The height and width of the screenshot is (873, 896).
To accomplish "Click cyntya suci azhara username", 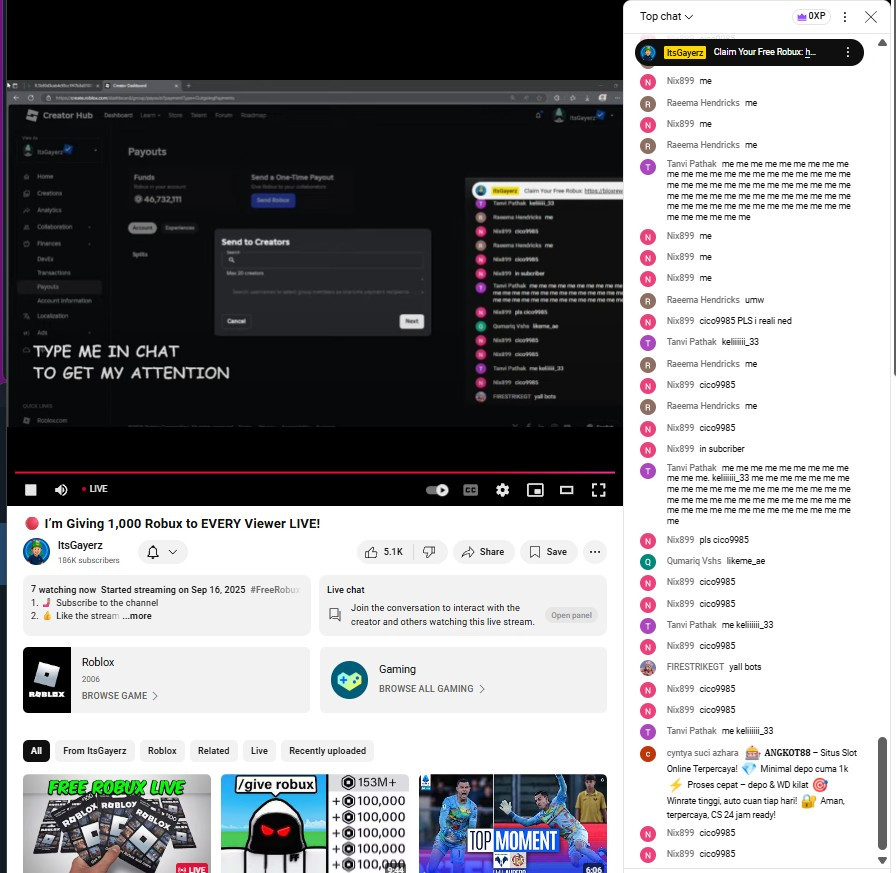I will 702,753.
